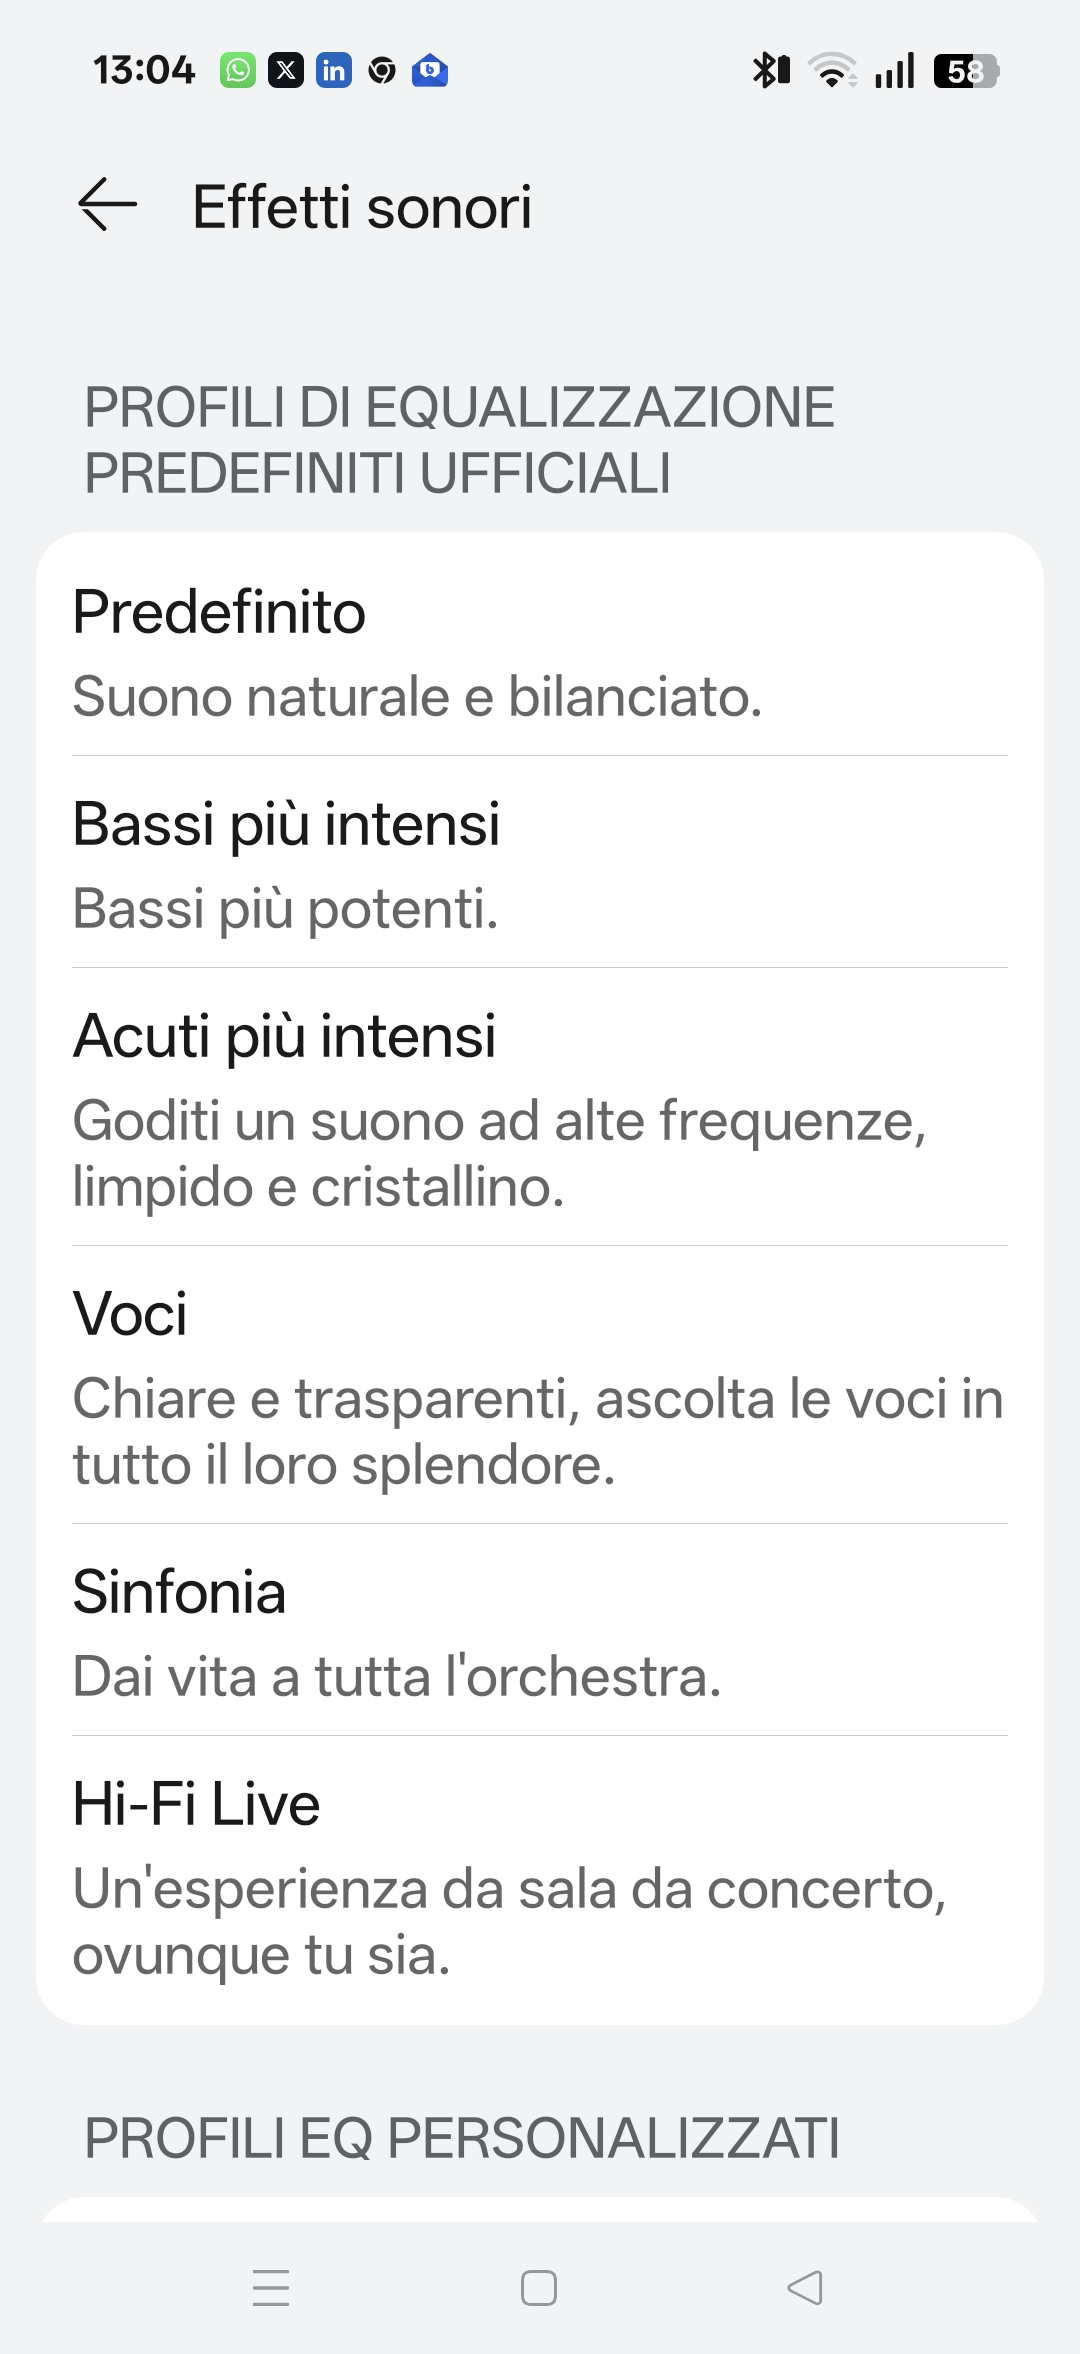This screenshot has width=1080, height=2354.
Task: Choose Acuti più intensi profile
Action: pos(540,1108)
